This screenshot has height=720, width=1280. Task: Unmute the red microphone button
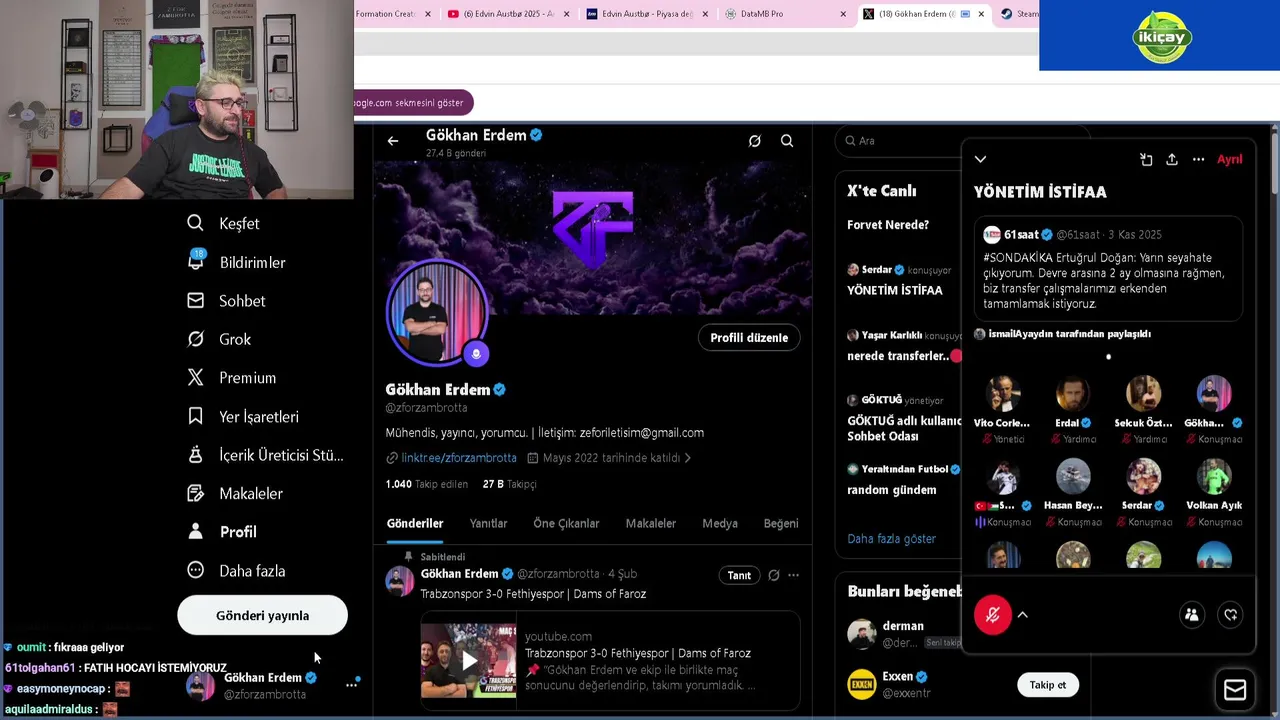tap(993, 615)
